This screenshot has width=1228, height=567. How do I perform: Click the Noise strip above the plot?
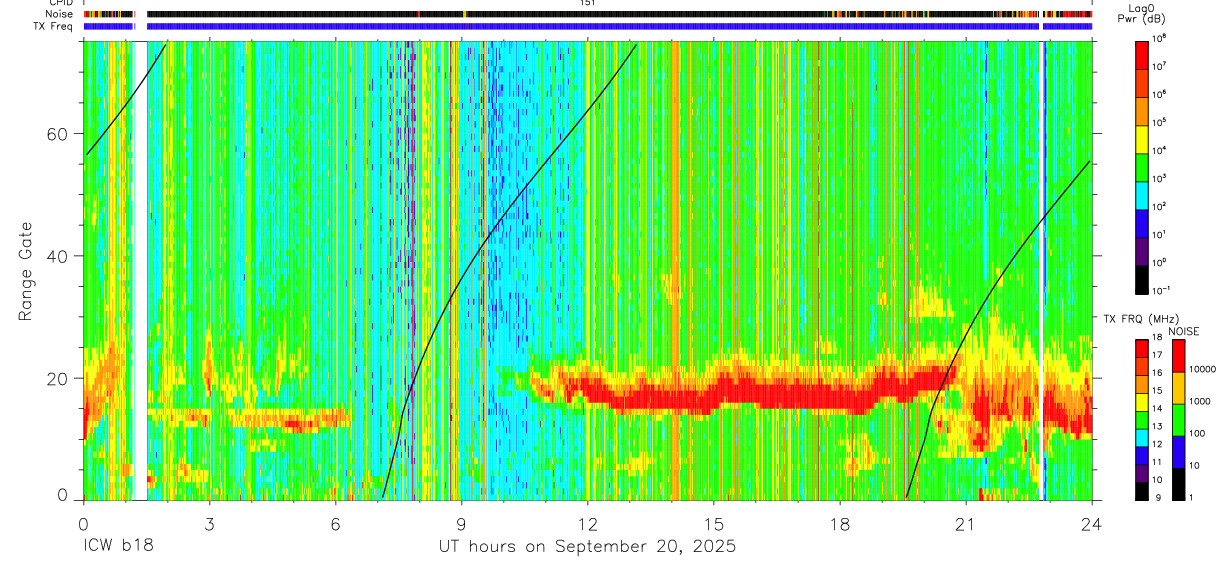pos(587,14)
